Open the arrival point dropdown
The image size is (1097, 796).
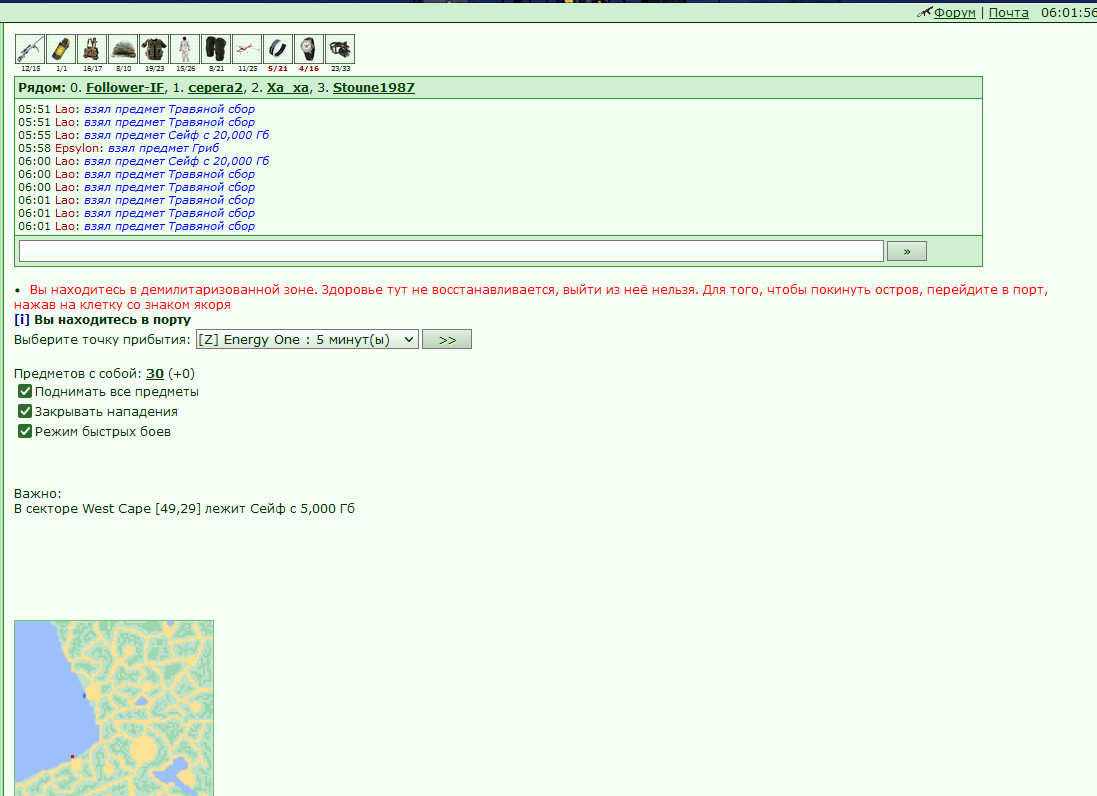pyautogui.click(x=307, y=339)
